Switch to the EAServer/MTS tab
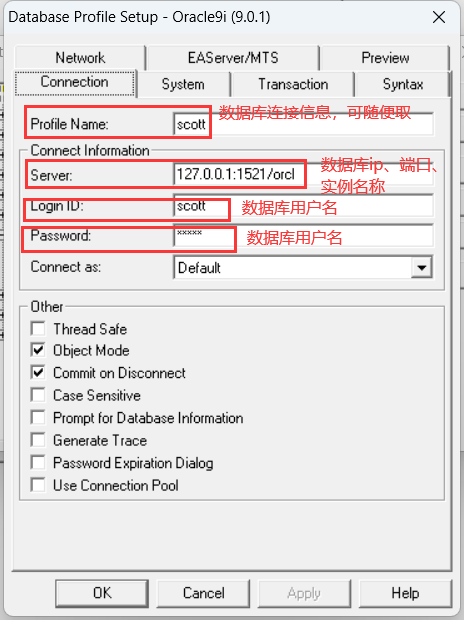The height and width of the screenshot is (620, 464). click(233, 58)
